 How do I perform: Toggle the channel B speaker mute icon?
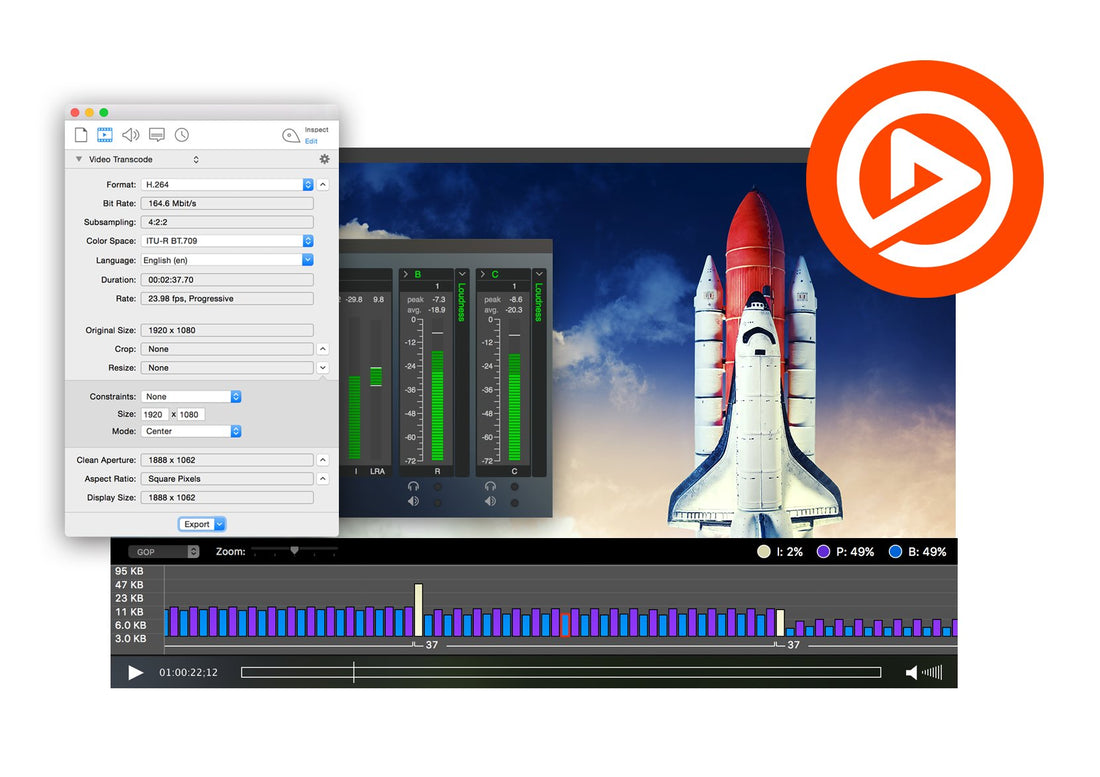[x=413, y=502]
